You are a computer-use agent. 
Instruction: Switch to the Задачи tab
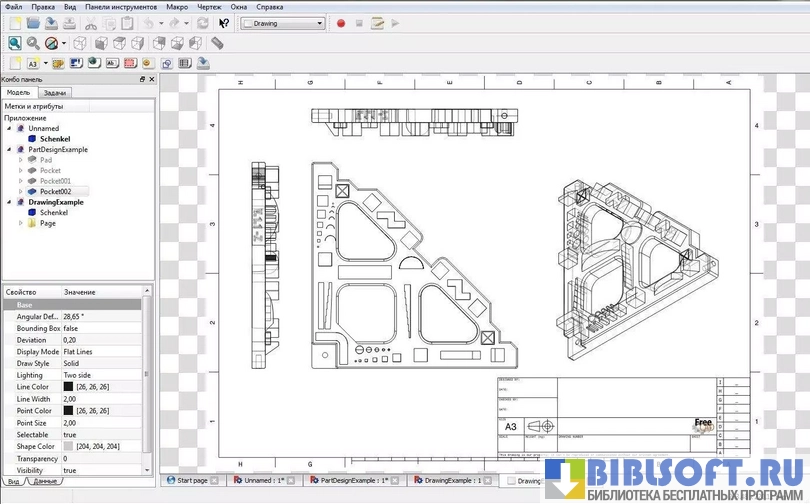pyautogui.click(x=55, y=92)
